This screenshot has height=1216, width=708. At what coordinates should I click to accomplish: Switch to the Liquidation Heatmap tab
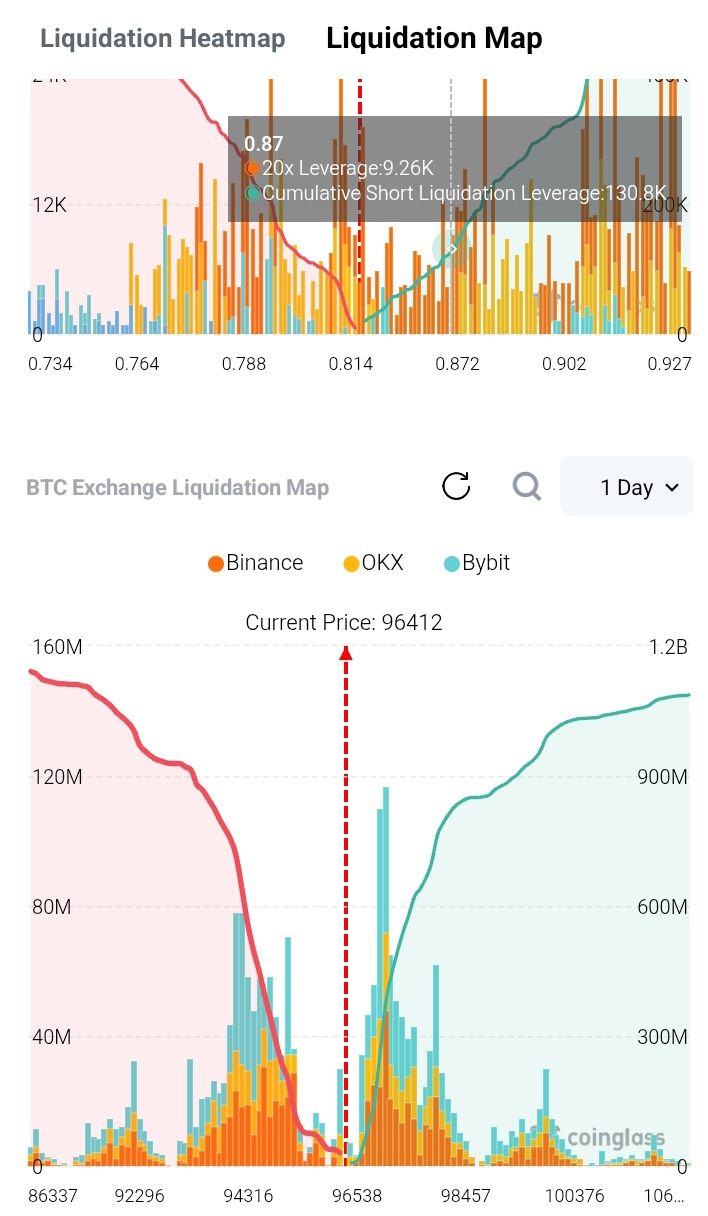(162, 39)
